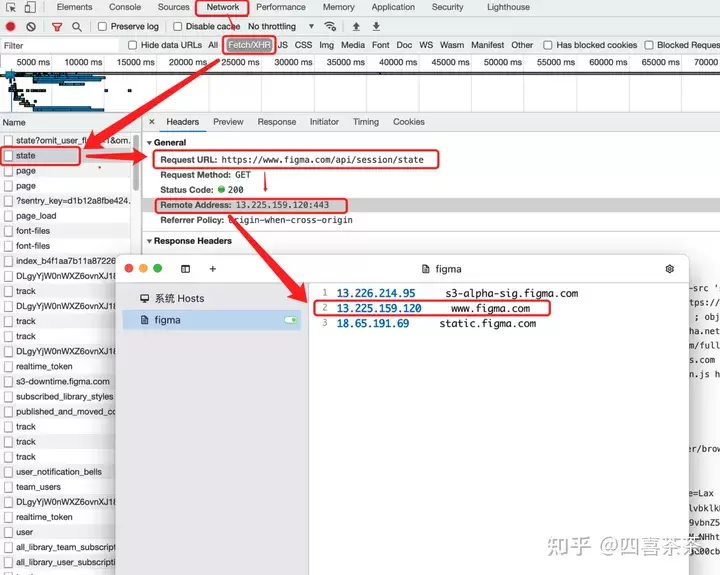Toggle figma hosts switch on/off
The image size is (720, 575).
[x=290, y=320]
